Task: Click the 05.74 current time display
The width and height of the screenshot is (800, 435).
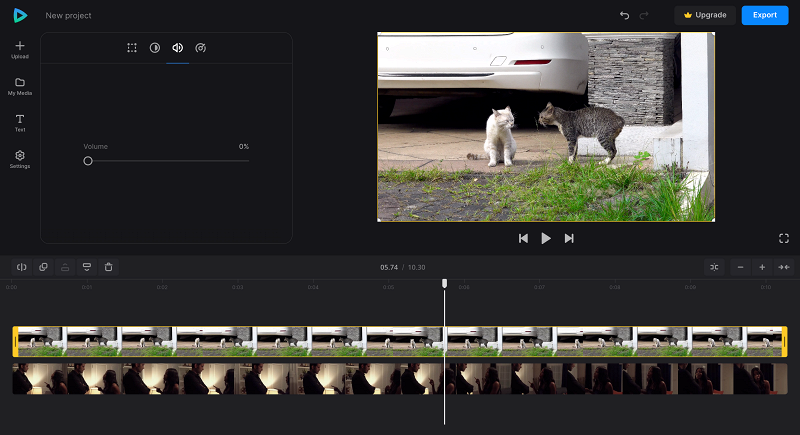Action: click(389, 268)
